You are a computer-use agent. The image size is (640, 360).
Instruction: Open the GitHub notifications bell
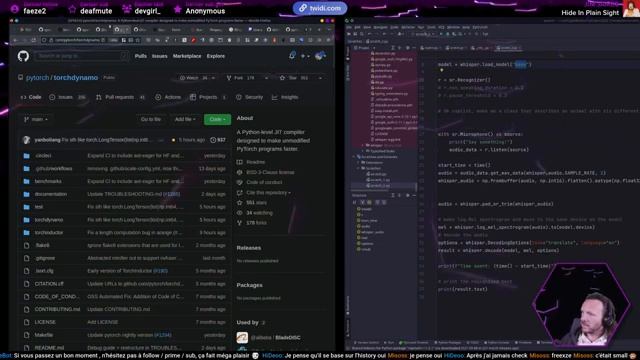[292, 56]
